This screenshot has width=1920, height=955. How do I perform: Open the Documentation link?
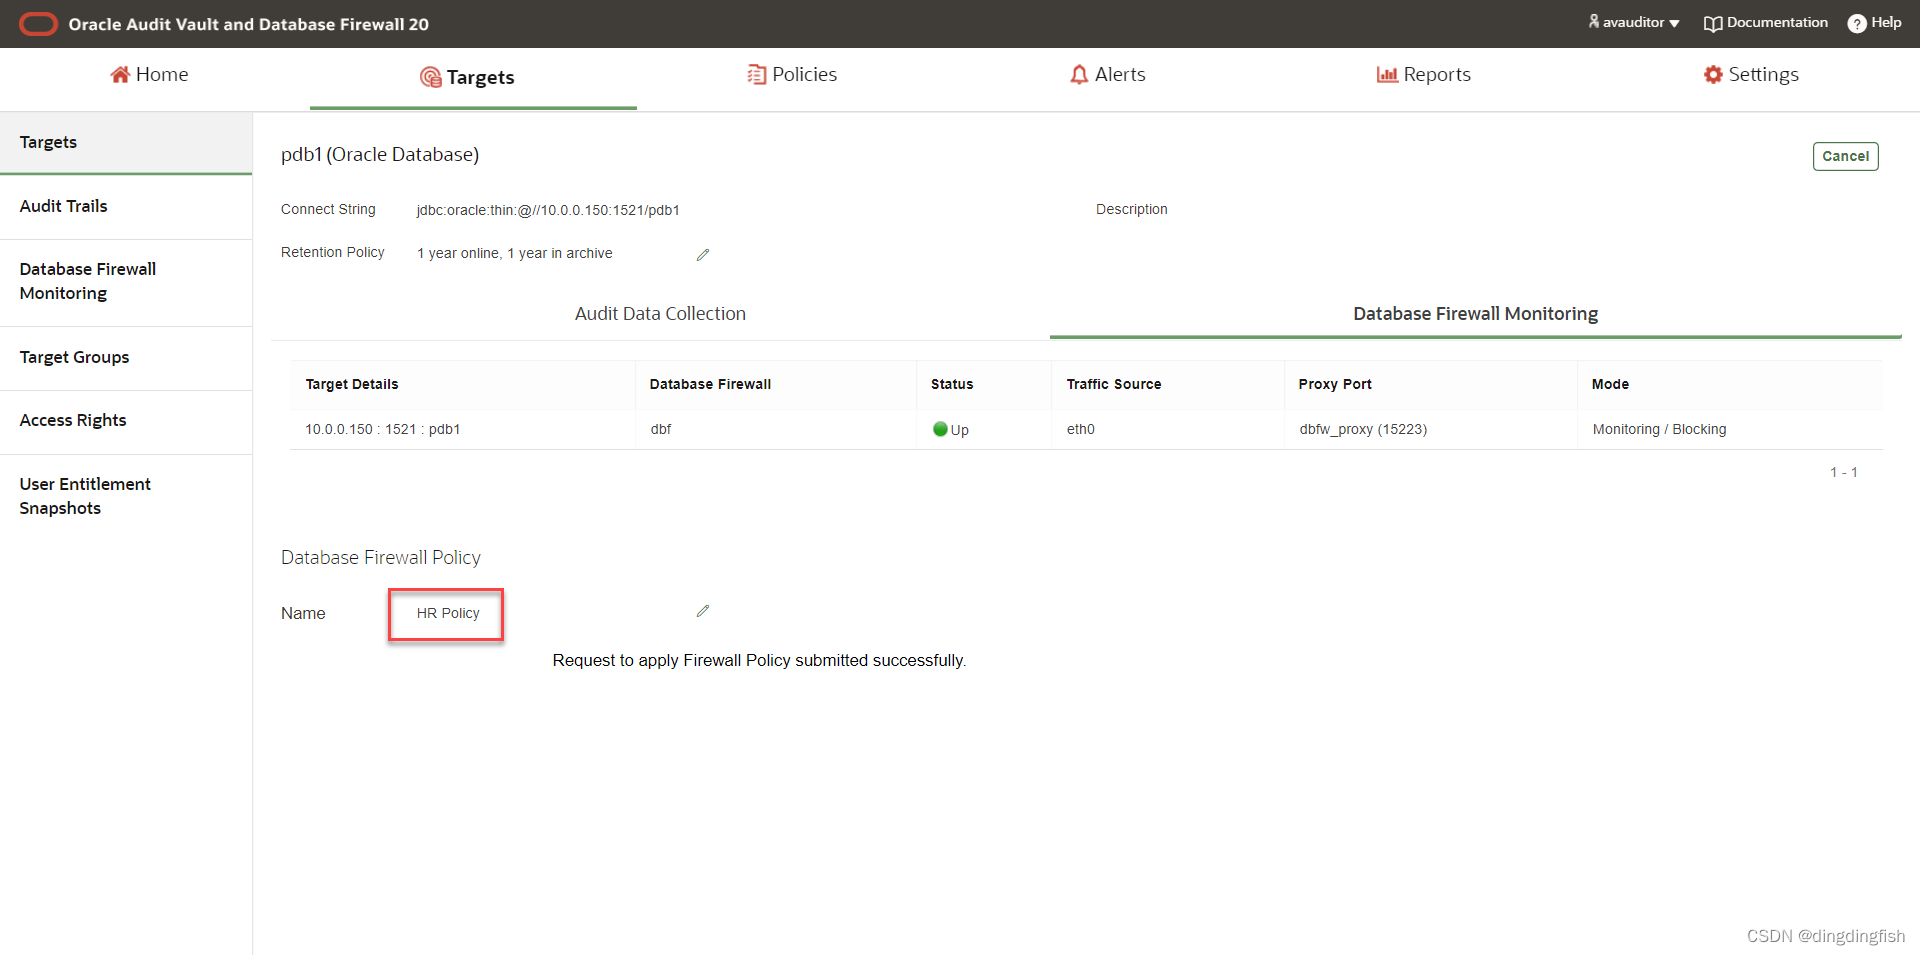pos(1766,22)
